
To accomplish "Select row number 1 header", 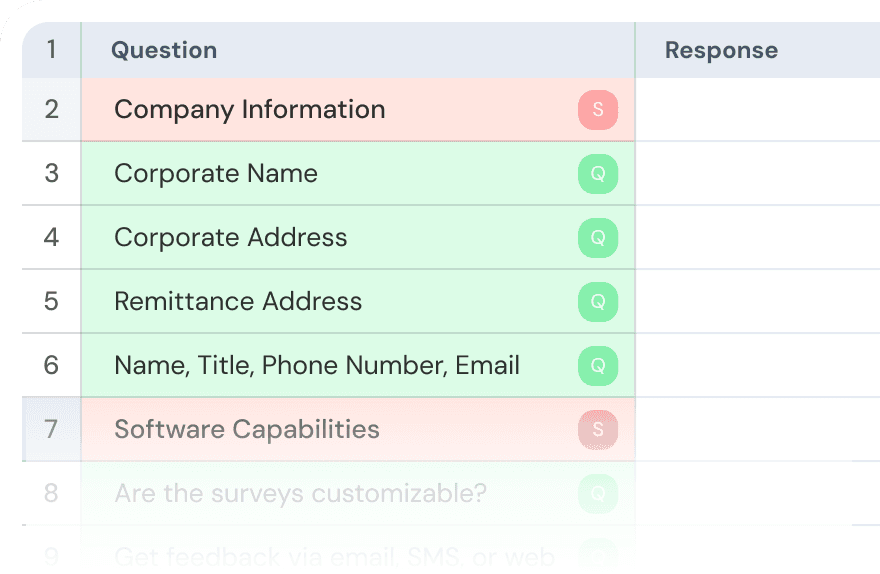I will pyautogui.click(x=51, y=50).
